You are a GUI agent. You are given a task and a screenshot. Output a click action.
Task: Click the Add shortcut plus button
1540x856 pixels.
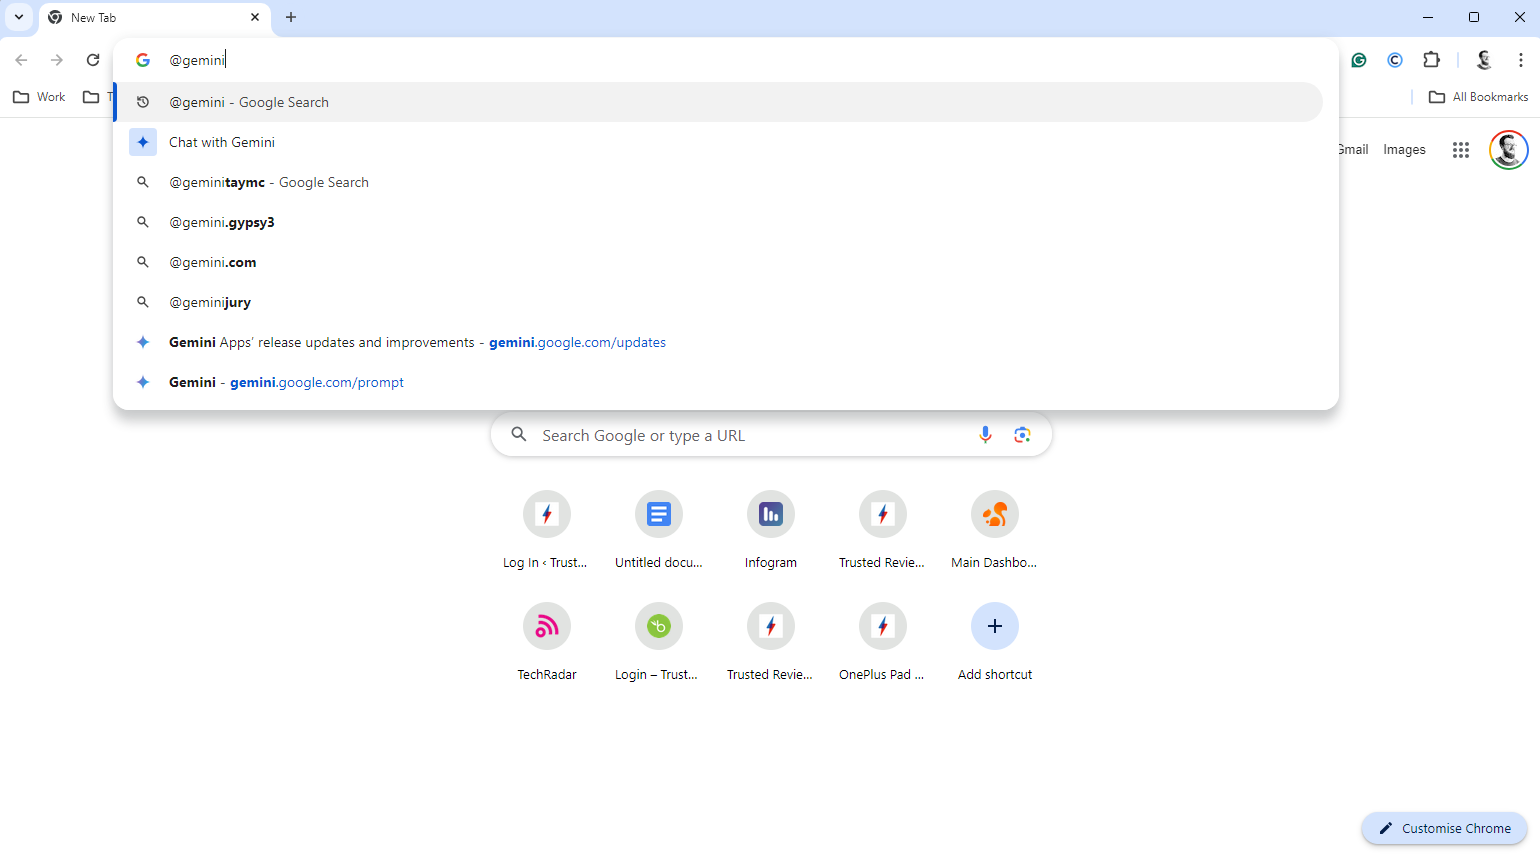[995, 626]
